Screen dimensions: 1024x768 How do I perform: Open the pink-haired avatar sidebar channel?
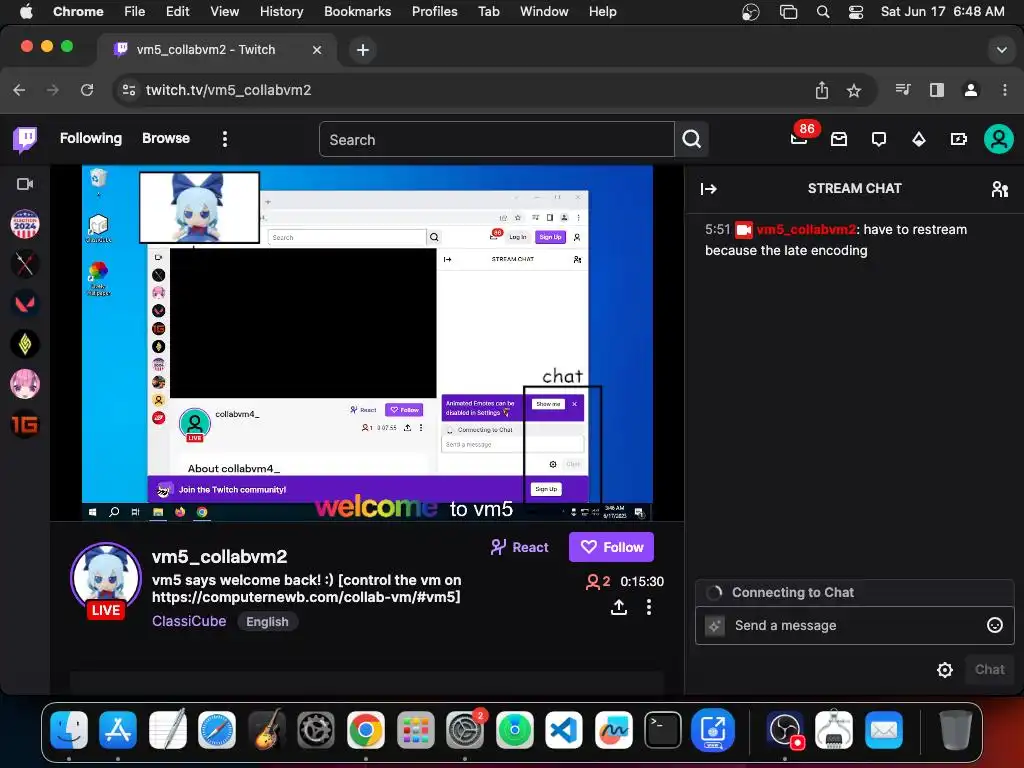point(25,384)
